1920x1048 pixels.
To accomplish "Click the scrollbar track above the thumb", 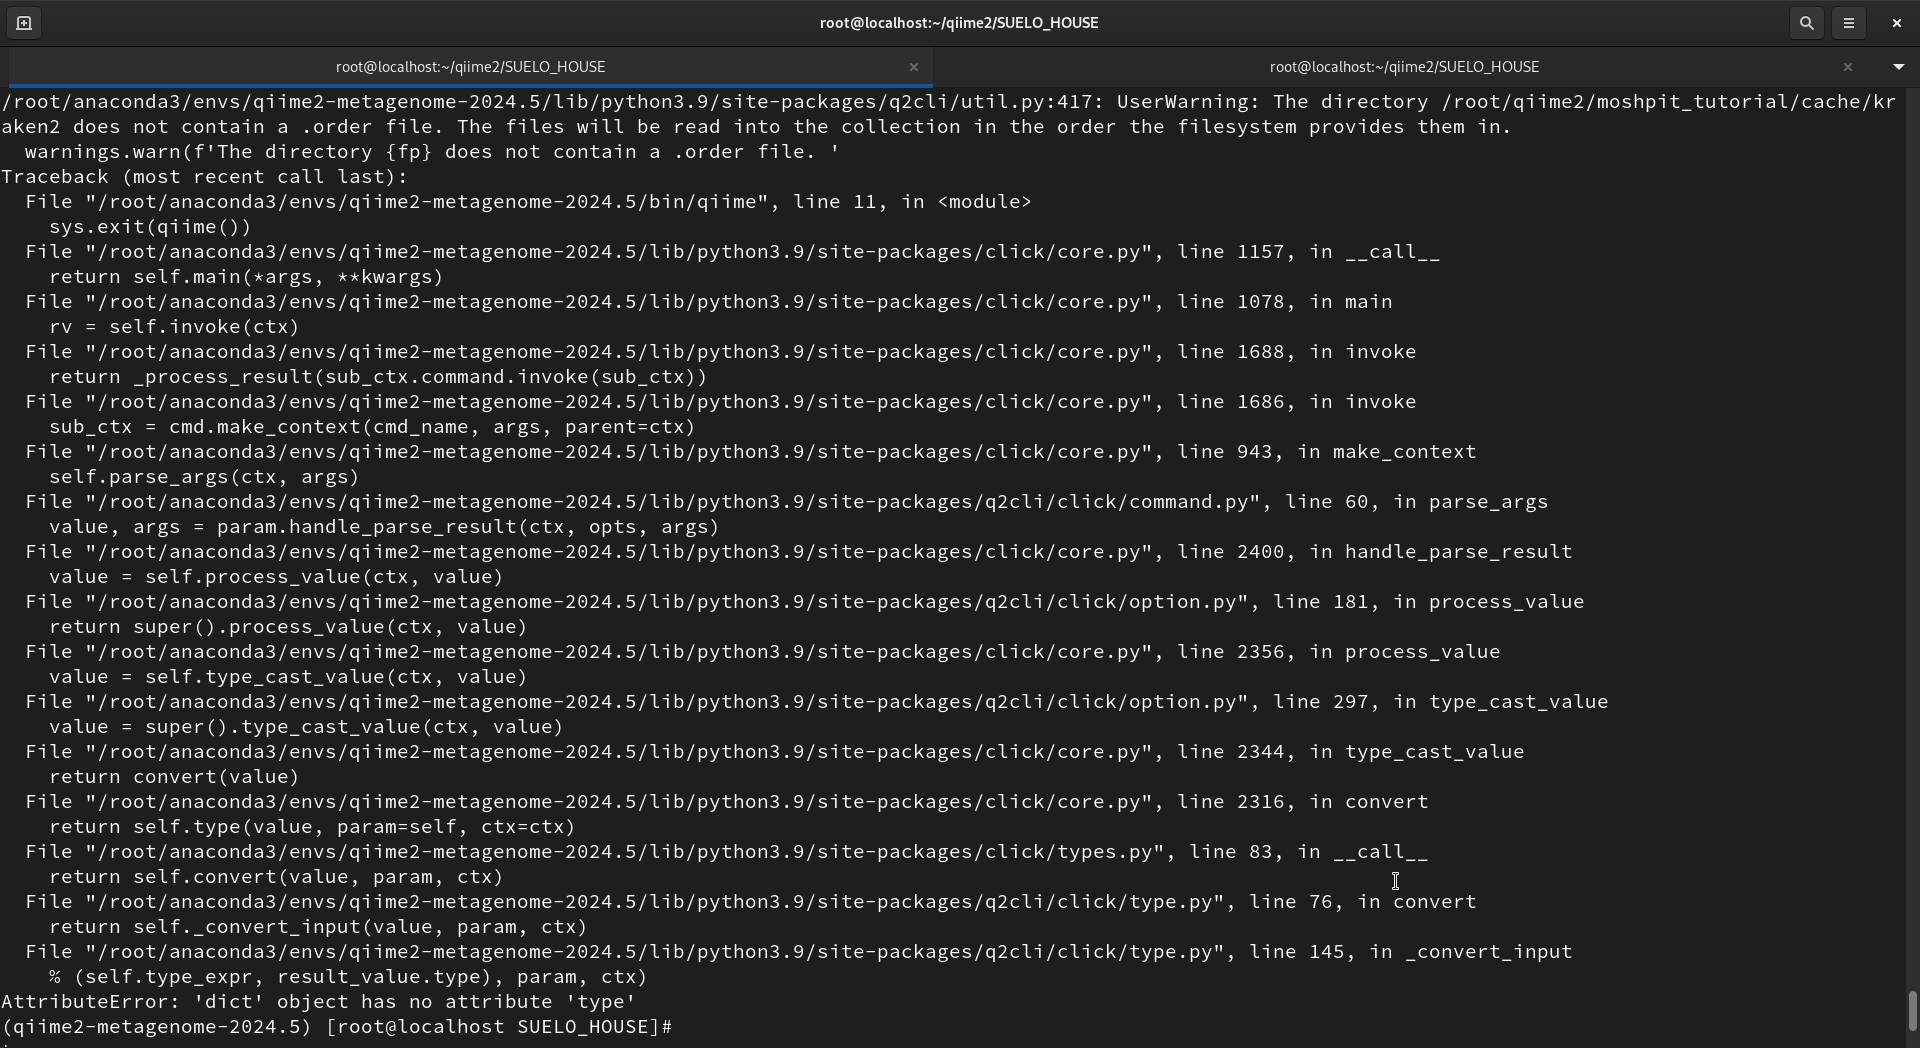I will click(x=1912, y=500).
